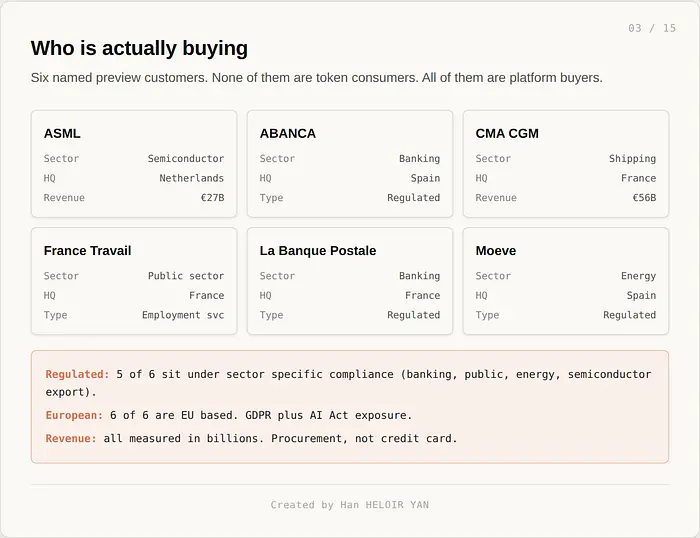Screen dimensions: 700x538
Task: Click Energy sector value in Moeve card
Action: 638,276
